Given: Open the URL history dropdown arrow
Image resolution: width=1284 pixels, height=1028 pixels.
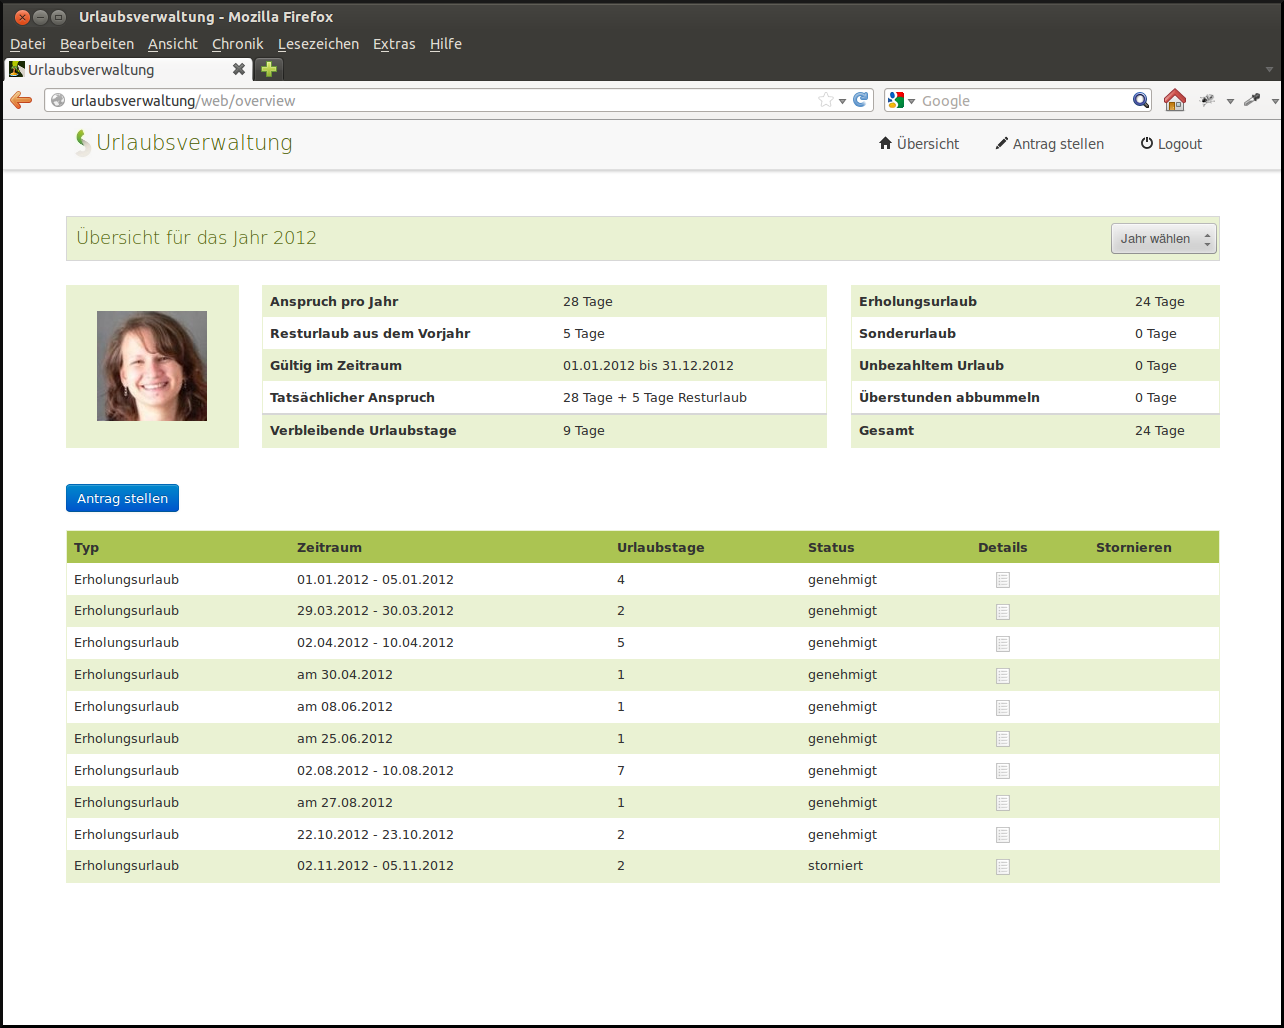Looking at the screenshot, I should pyautogui.click(x=842, y=101).
